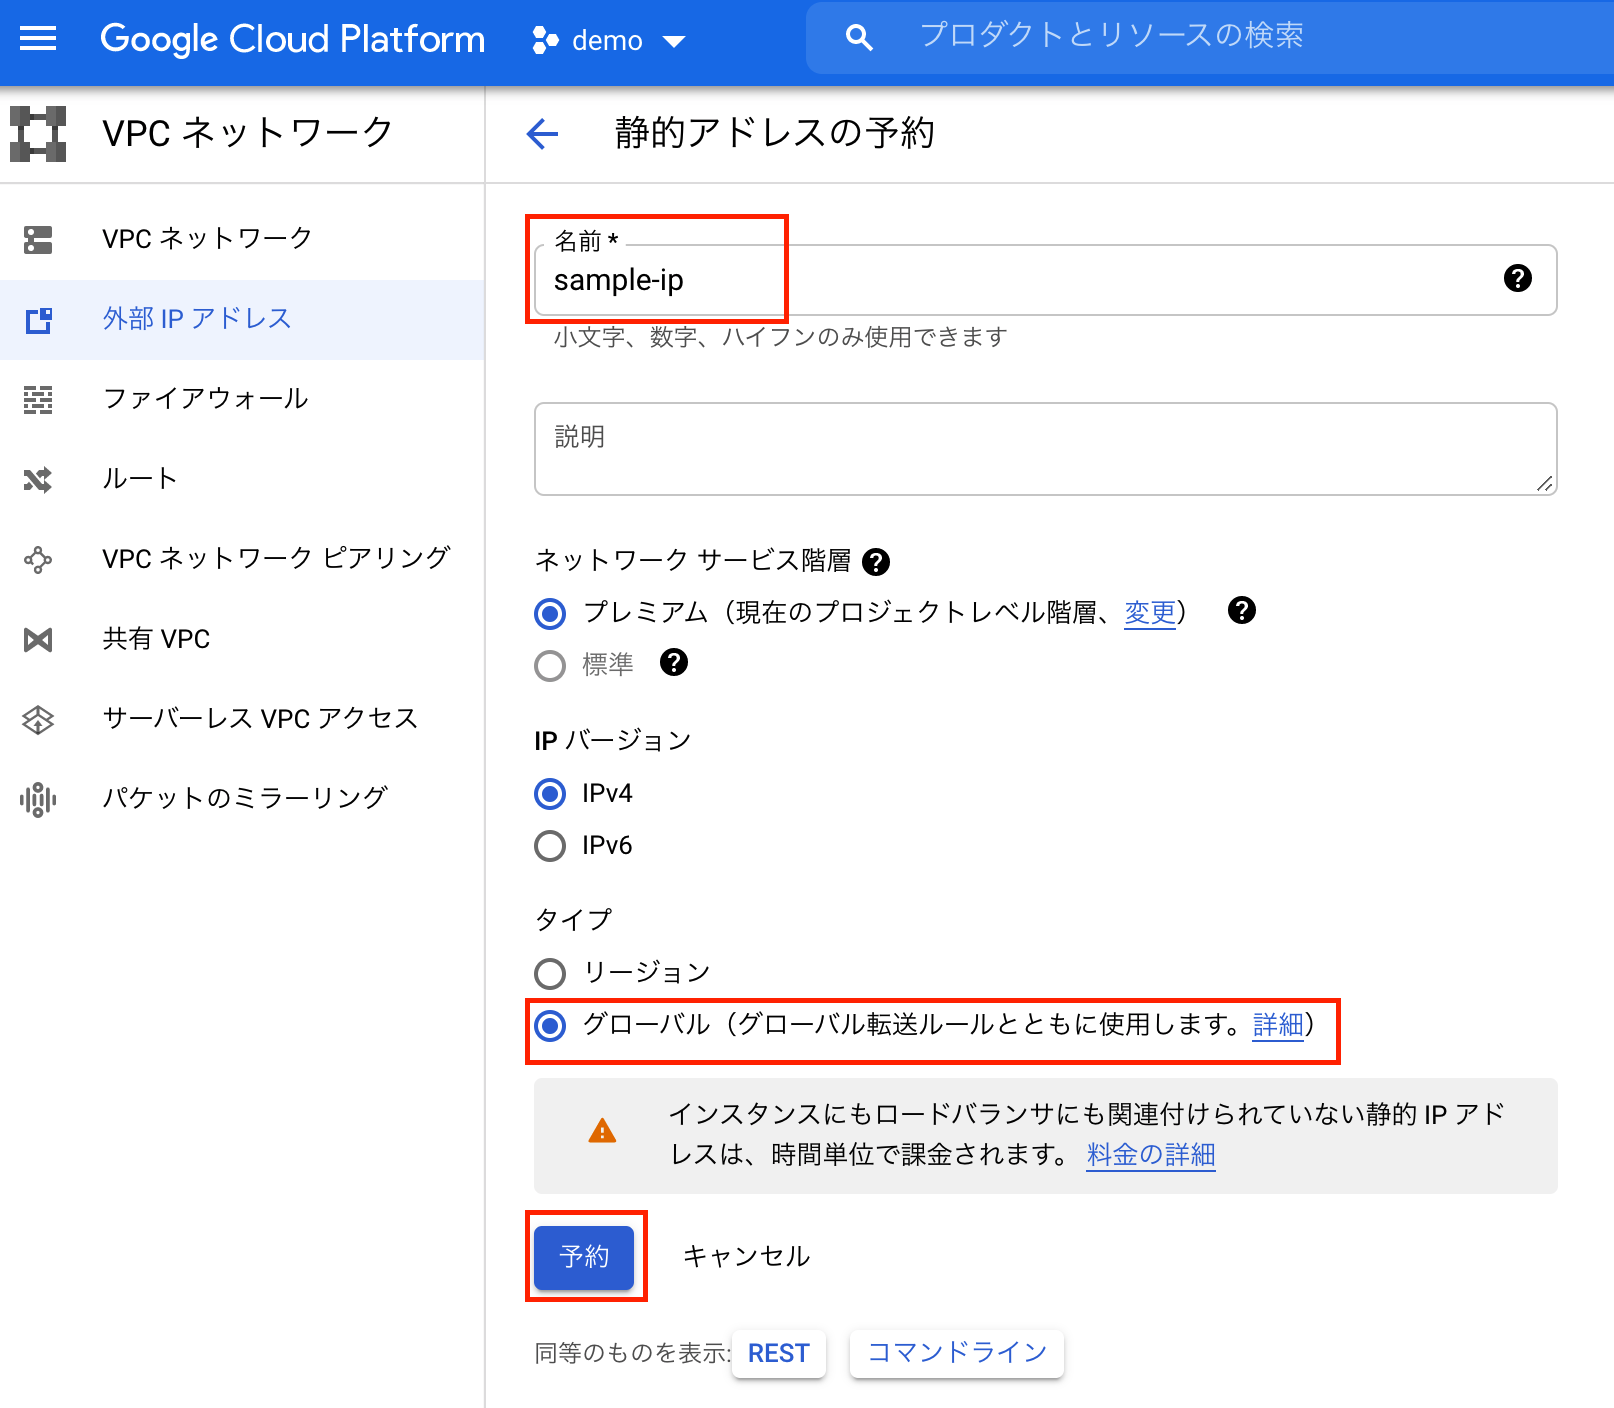Click the 共有 VPC icon
Viewport: 1614px width, 1408px height.
(x=37, y=638)
